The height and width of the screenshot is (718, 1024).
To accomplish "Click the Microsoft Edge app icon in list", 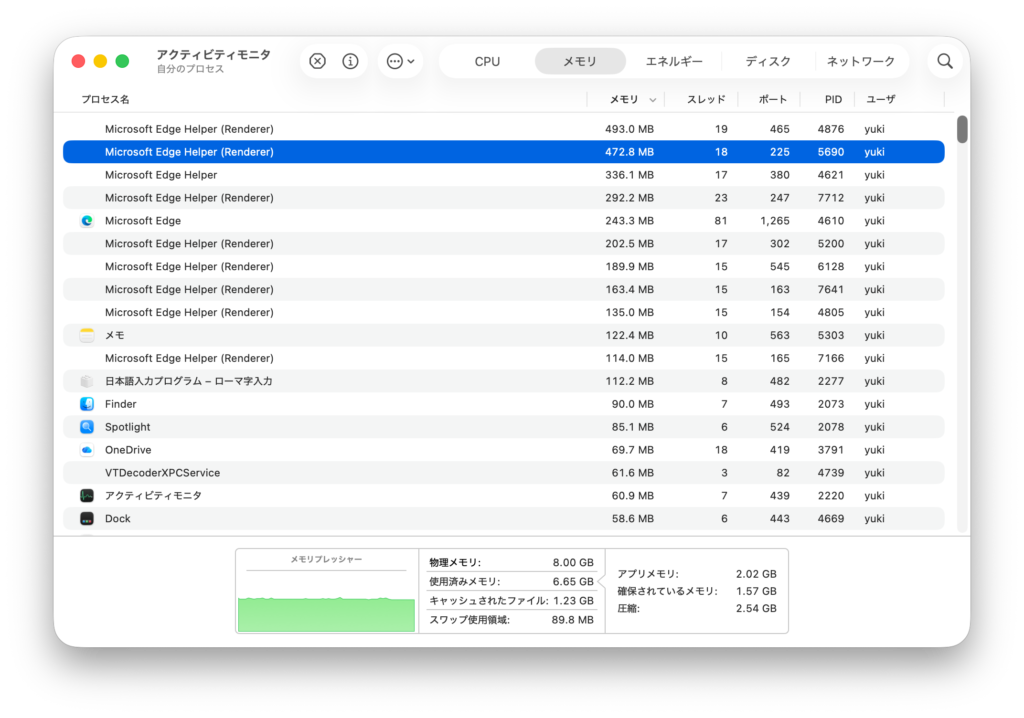I will (x=87, y=221).
